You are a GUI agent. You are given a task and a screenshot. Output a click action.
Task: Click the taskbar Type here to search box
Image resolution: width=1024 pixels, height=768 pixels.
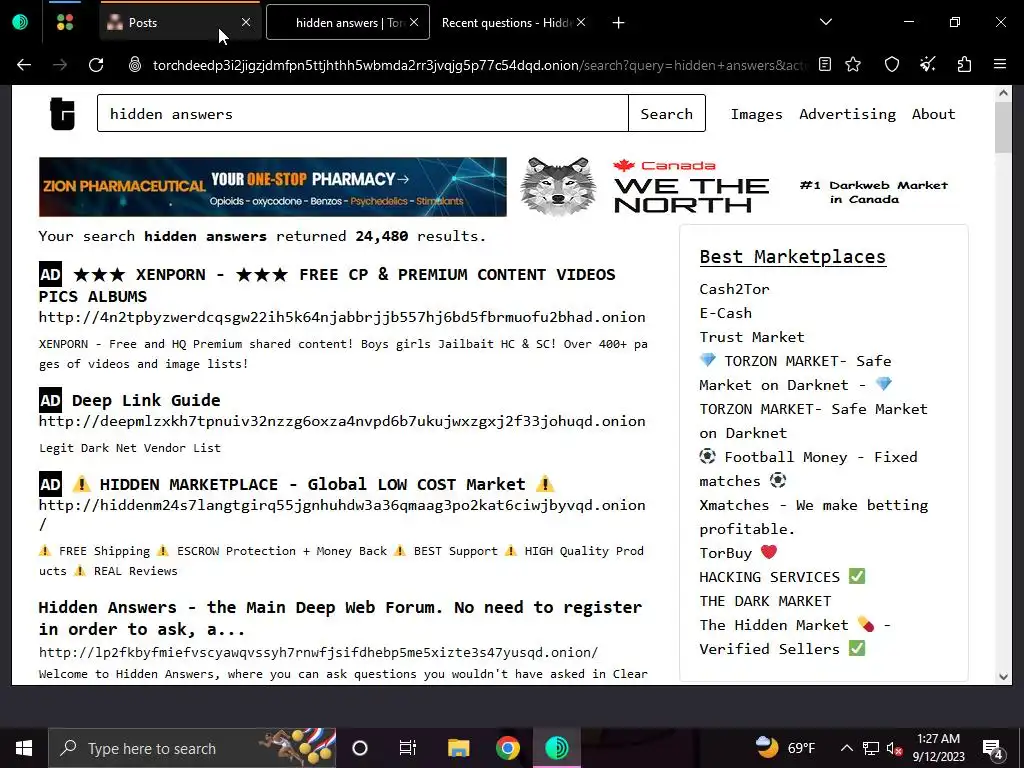(x=193, y=748)
